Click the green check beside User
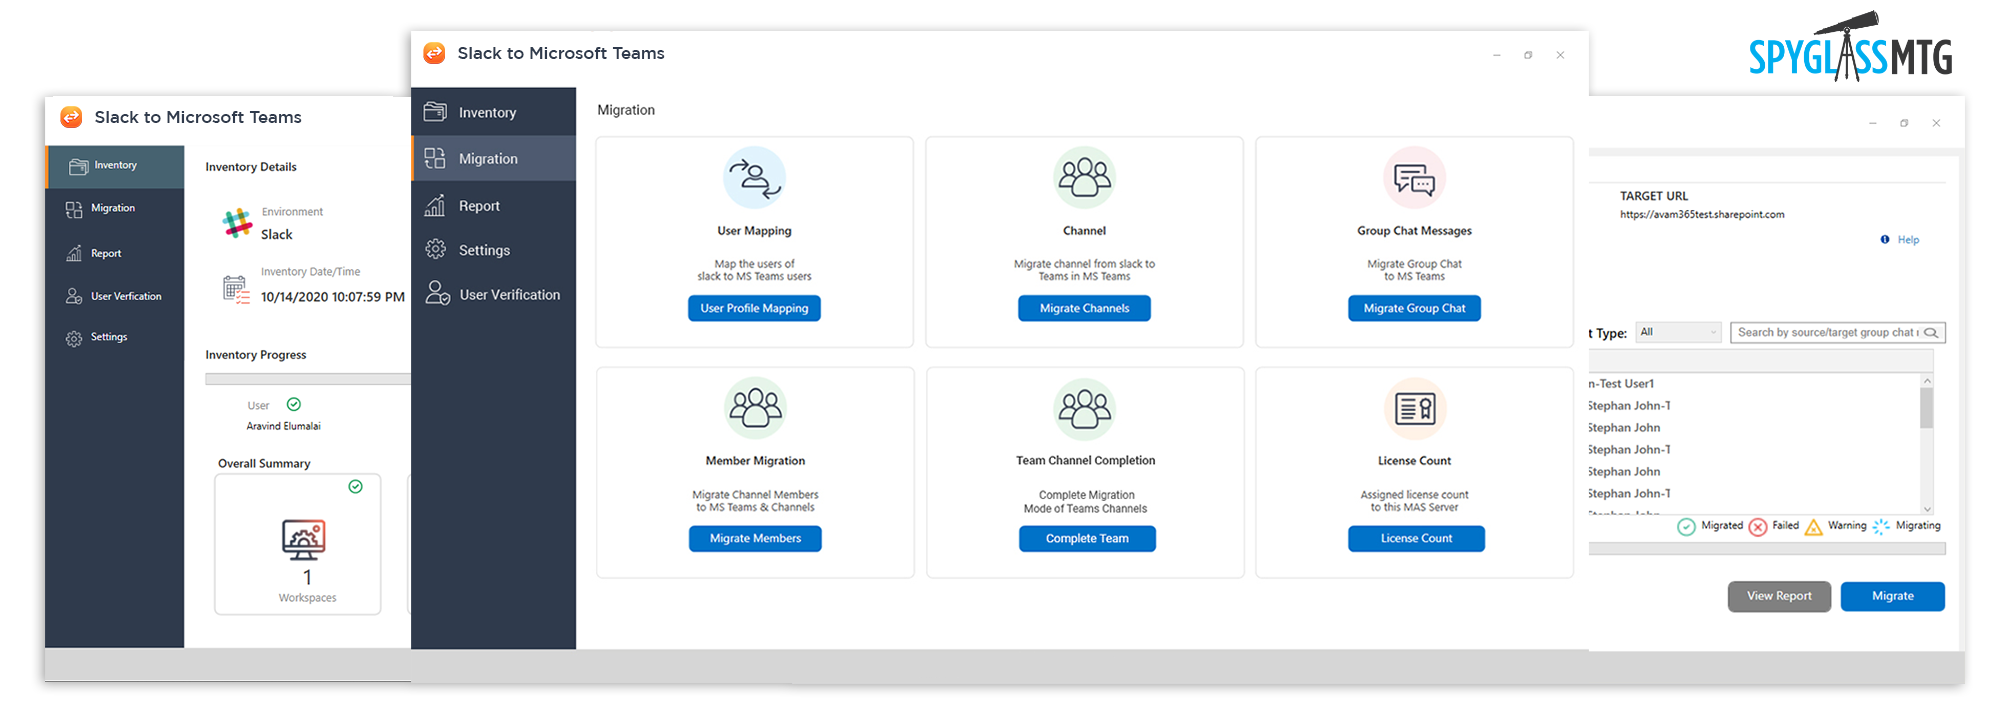Viewport: 2000px width, 719px height. [294, 404]
